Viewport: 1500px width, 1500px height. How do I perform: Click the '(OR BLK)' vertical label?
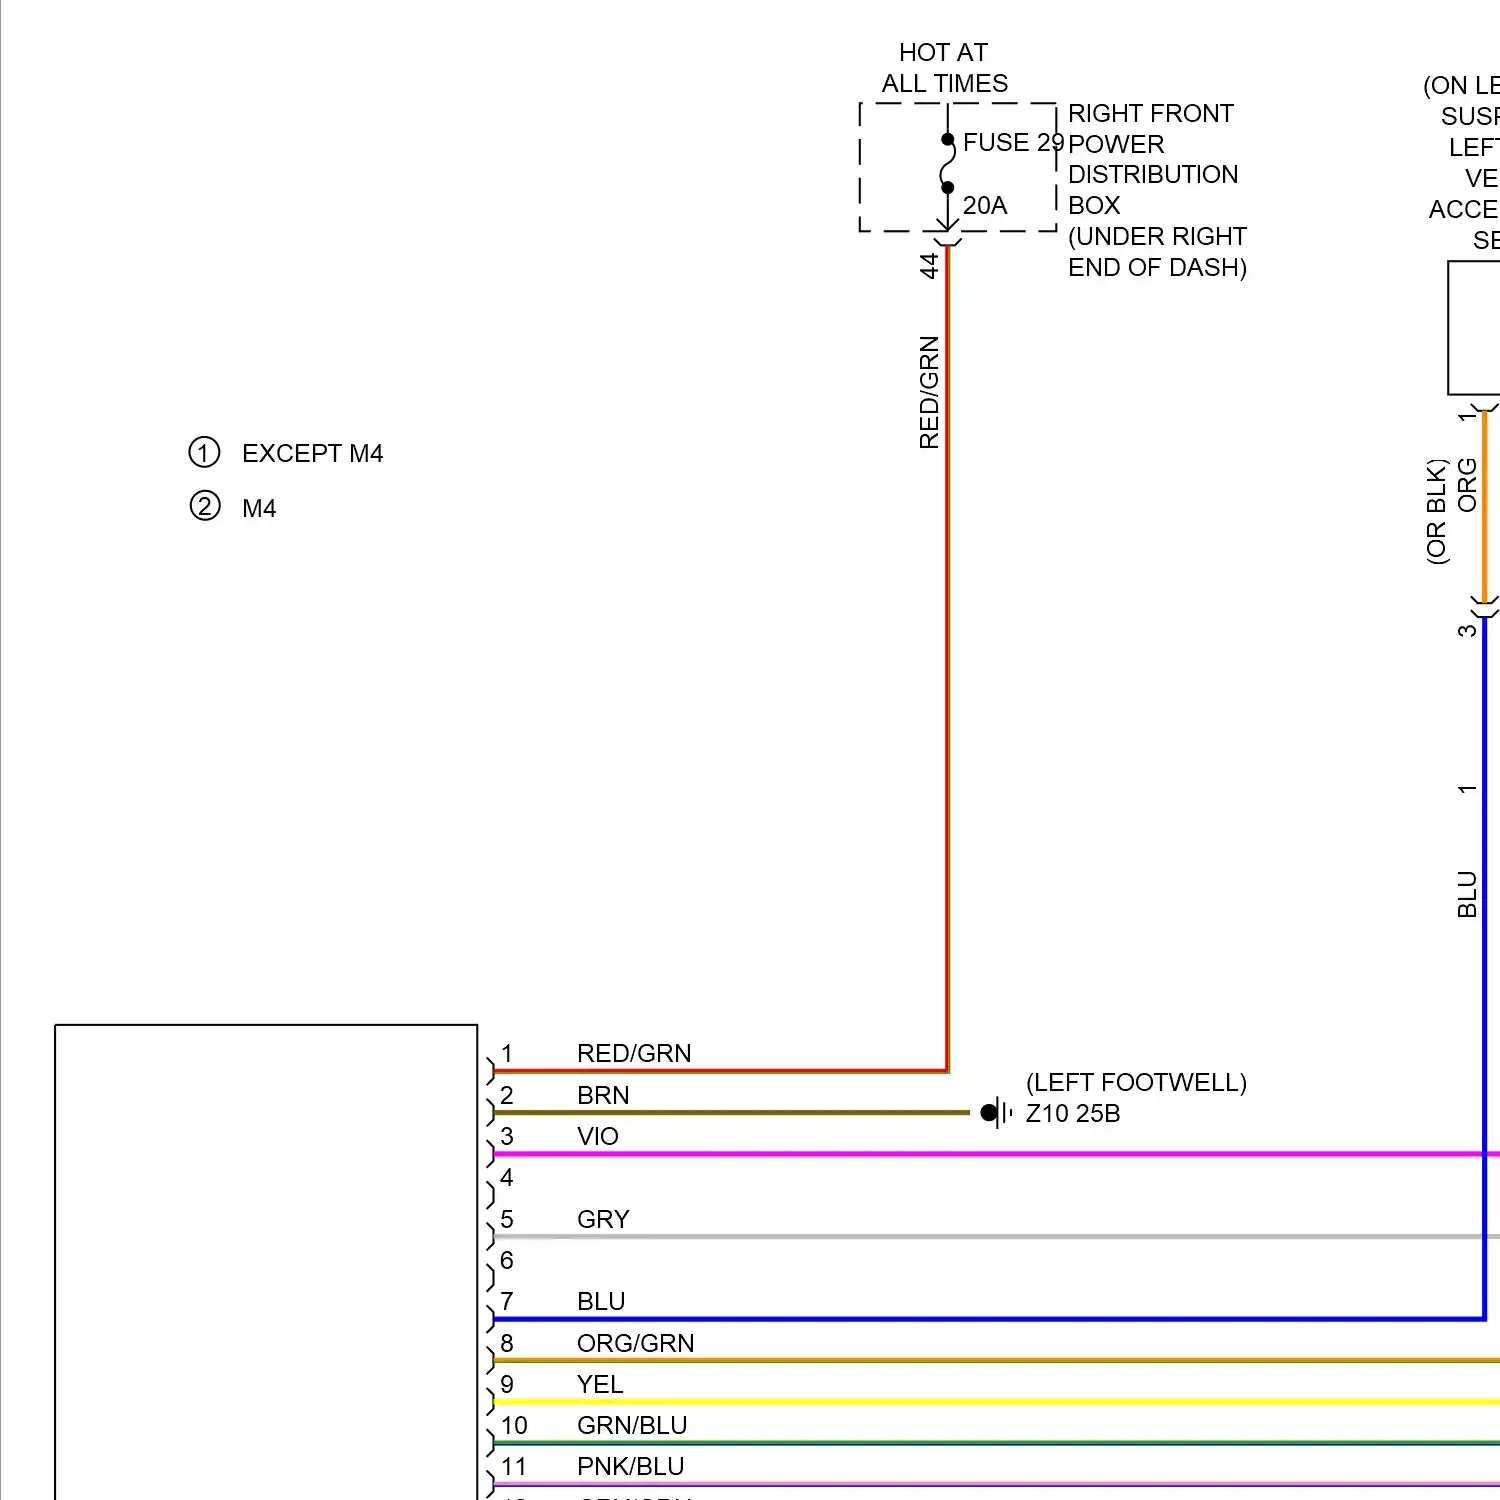(1437, 512)
